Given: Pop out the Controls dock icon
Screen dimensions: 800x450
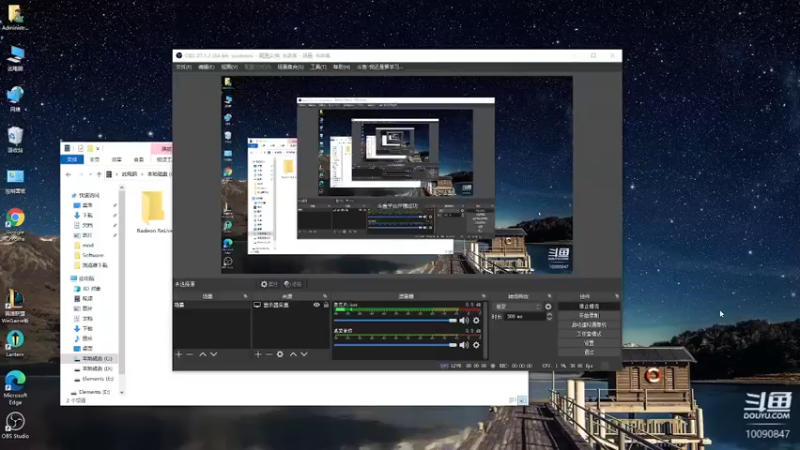Looking at the screenshot, I should 616,296.
